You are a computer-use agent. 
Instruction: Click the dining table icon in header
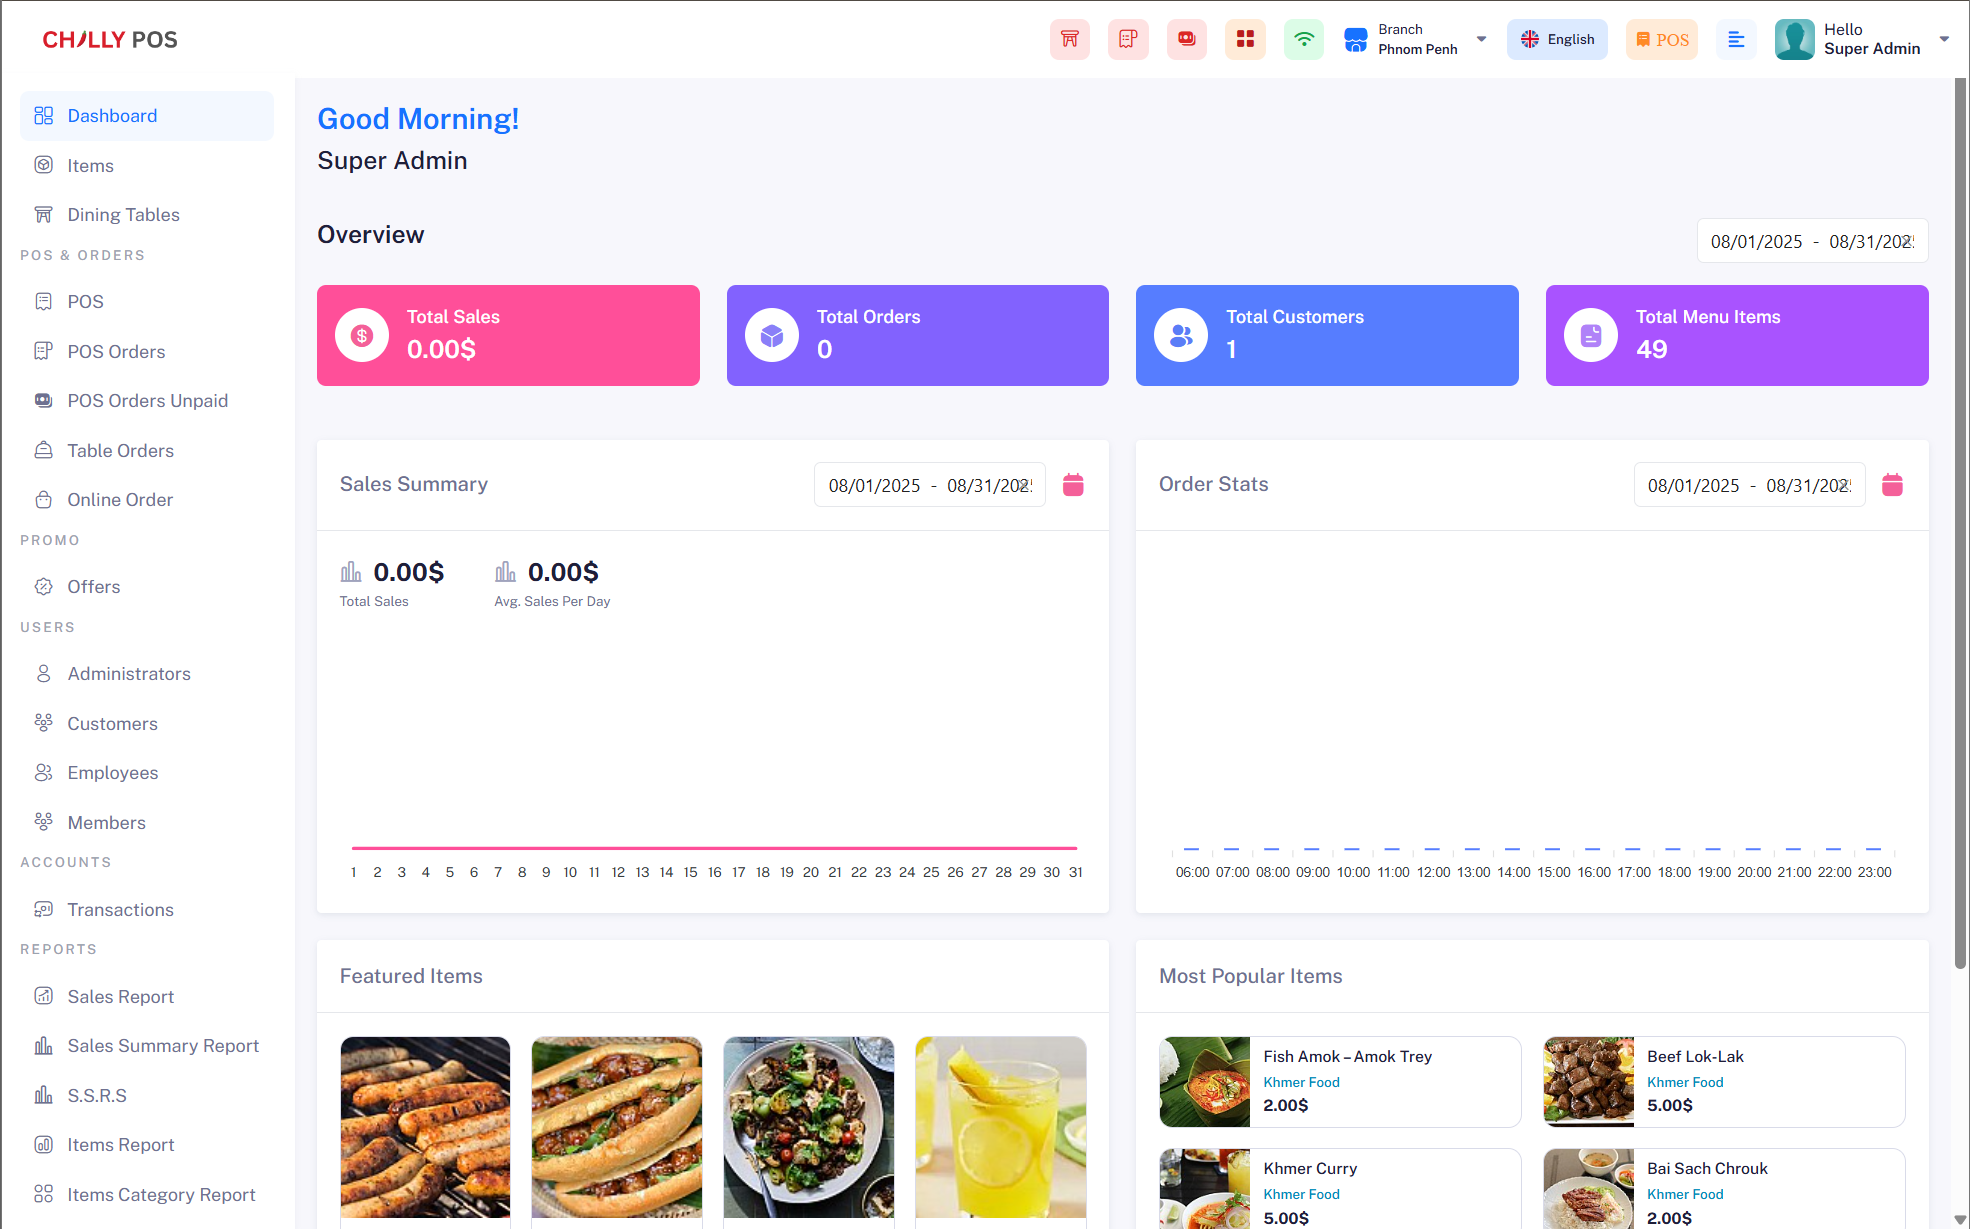tap(1069, 40)
